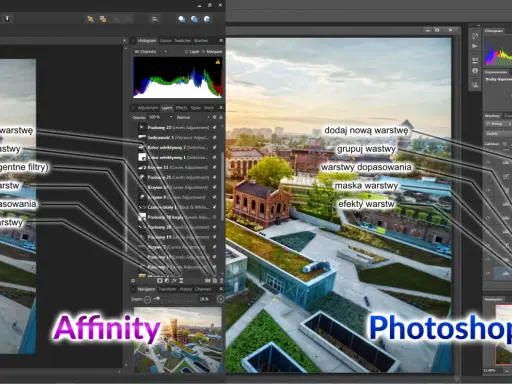The image size is (512, 384).
Task: Toggle visibility checkbox of Poziomy 22 layer
Action: point(215,127)
